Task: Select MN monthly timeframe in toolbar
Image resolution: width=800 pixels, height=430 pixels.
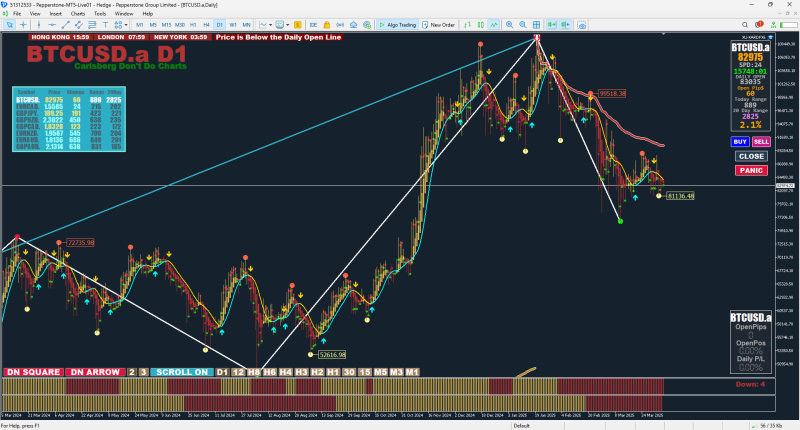Action: pyautogui.click(x=246, y=24)
